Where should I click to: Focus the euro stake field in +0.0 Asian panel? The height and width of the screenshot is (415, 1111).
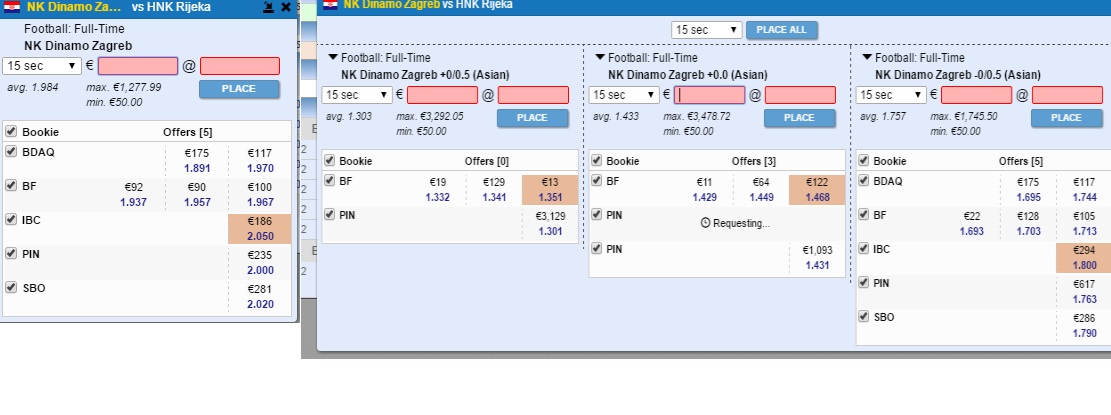(709, 95)
